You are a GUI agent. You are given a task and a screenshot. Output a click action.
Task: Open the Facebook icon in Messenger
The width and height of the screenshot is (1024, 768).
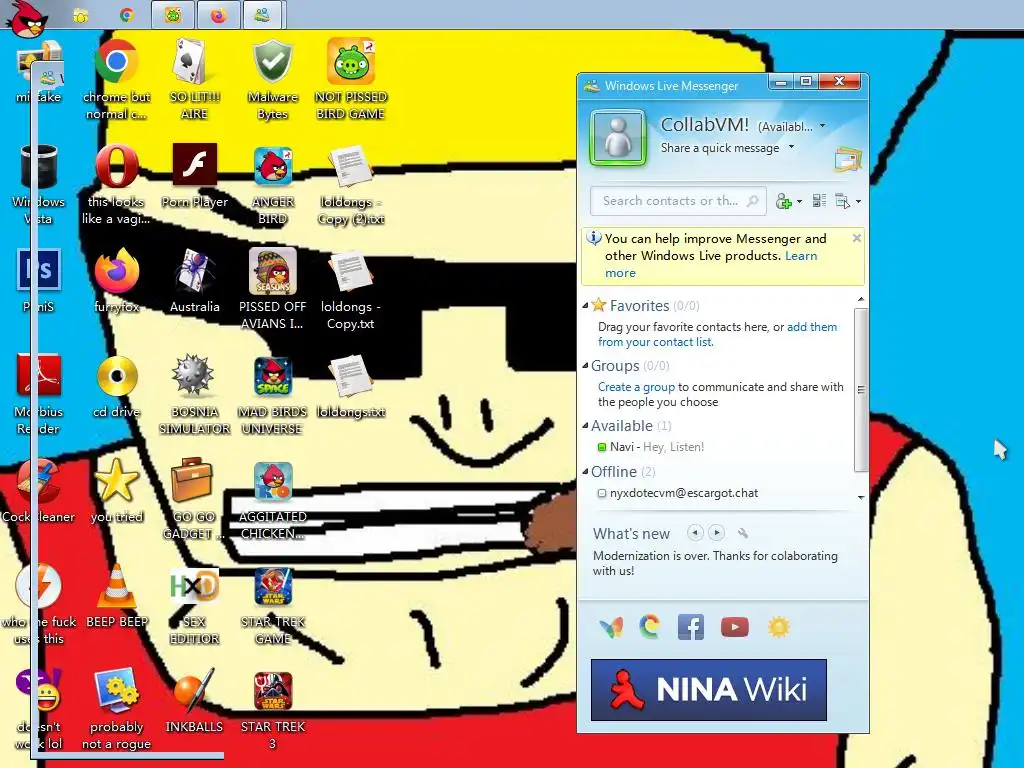pyautogui.click(x=690, y=627)
